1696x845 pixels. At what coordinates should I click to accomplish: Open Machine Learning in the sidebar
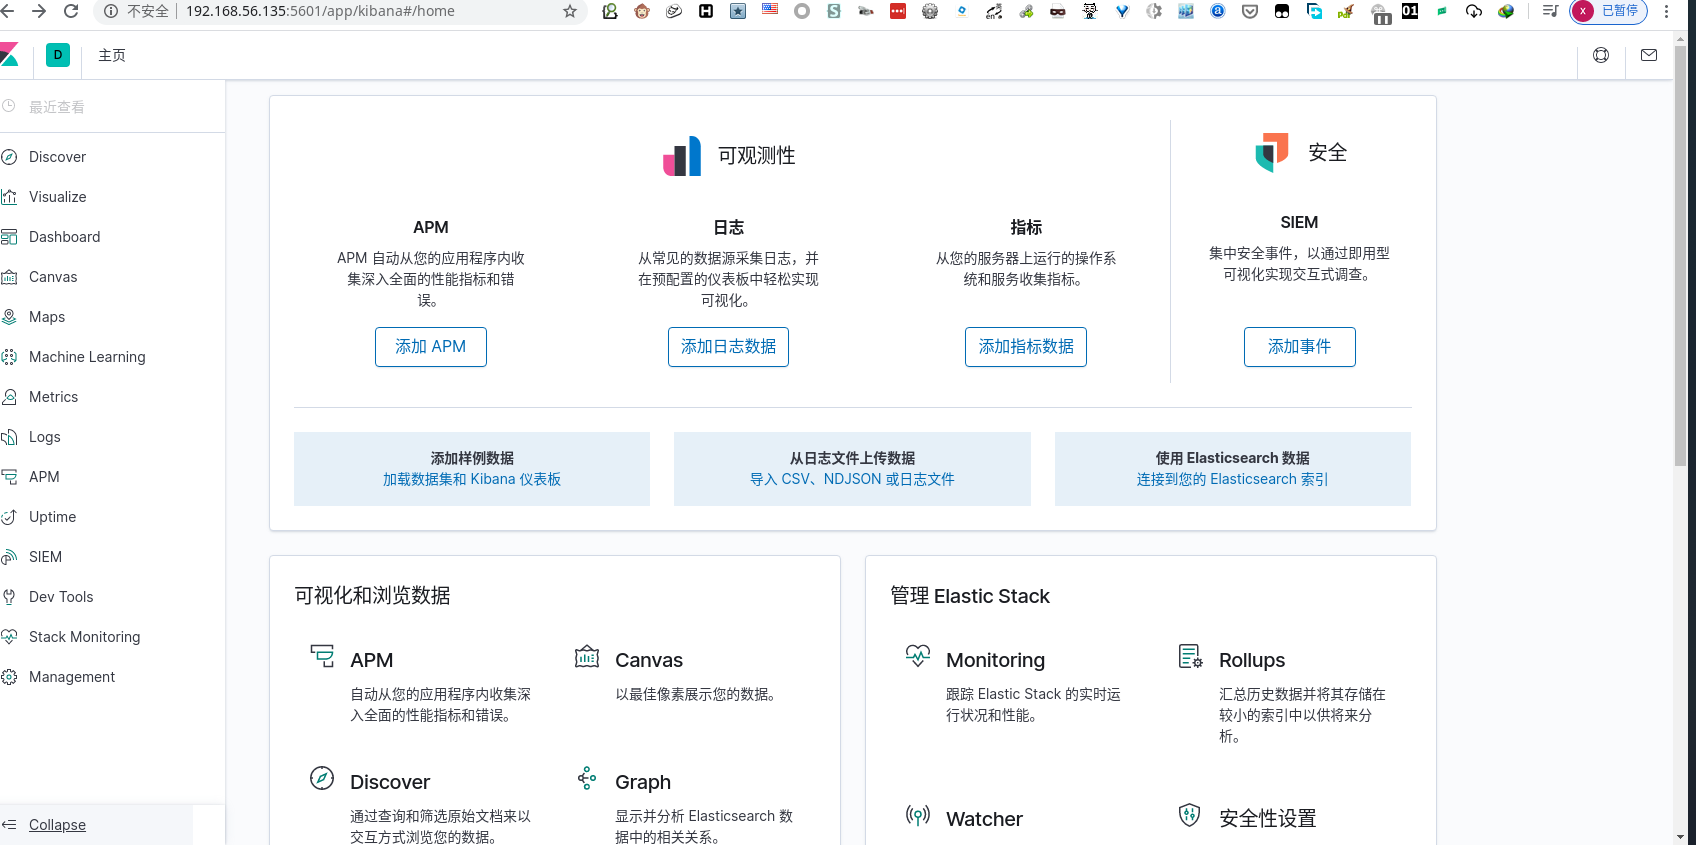coord(87,357)
